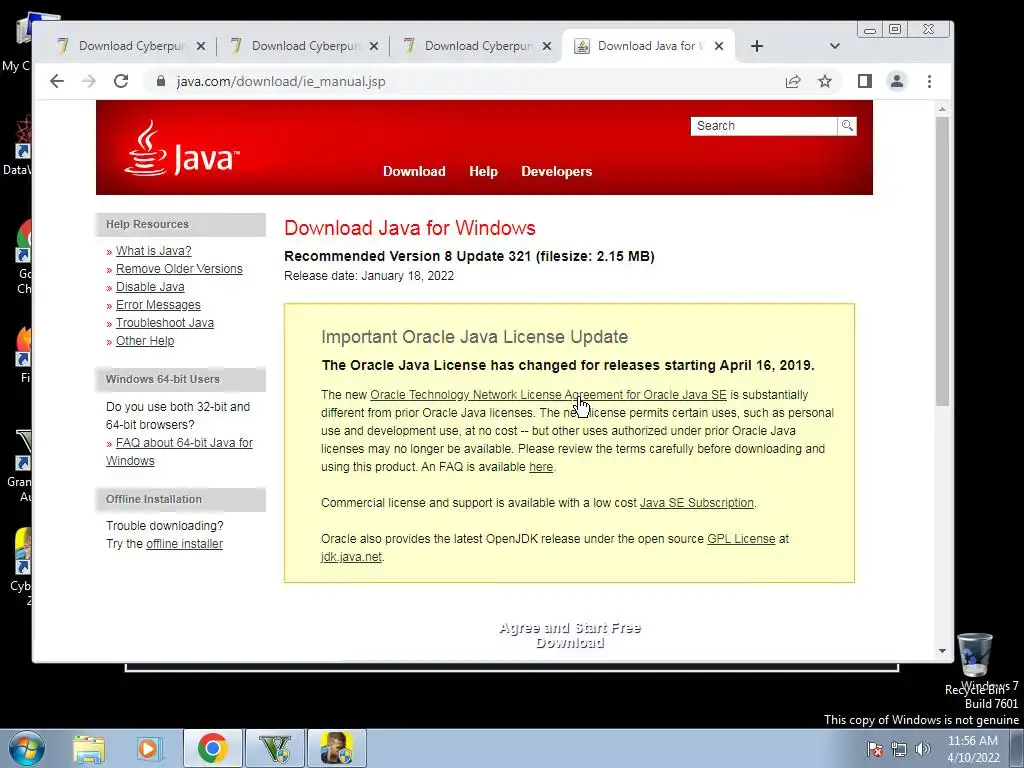1024x768 pixels.
Task: Click the network tray icon
Action: click(x=899, y=749)
